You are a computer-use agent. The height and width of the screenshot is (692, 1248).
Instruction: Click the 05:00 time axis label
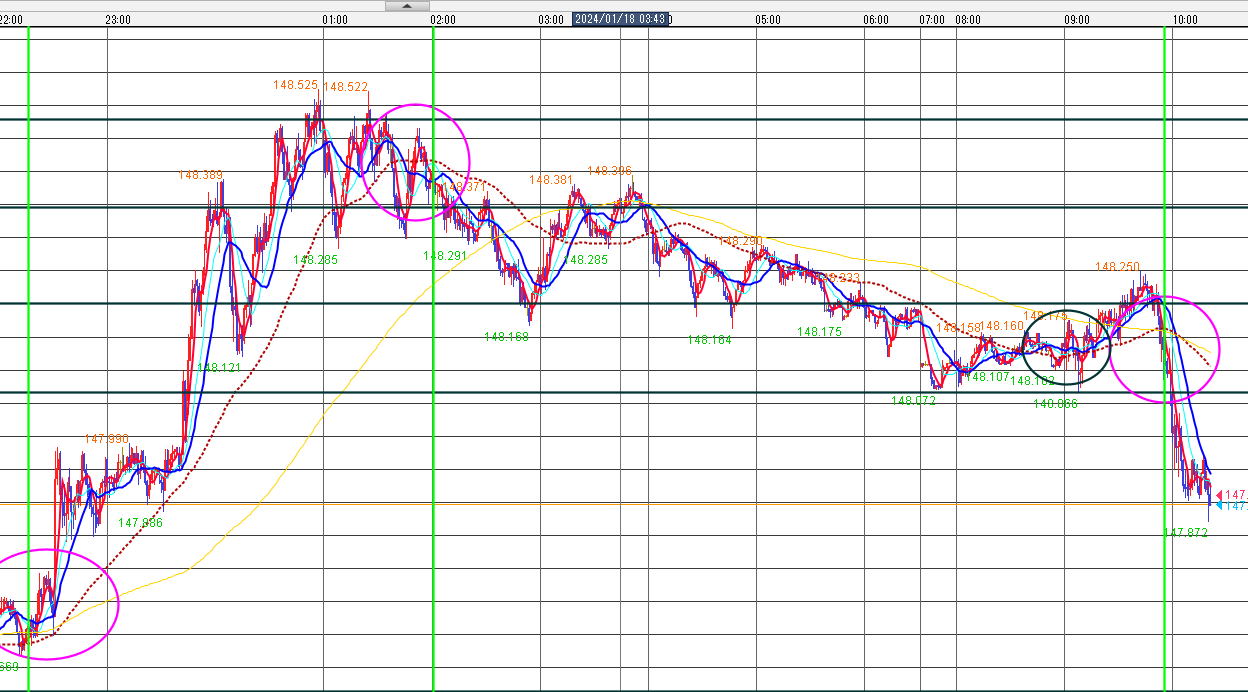pyautogui.click(x=768, y=19)
